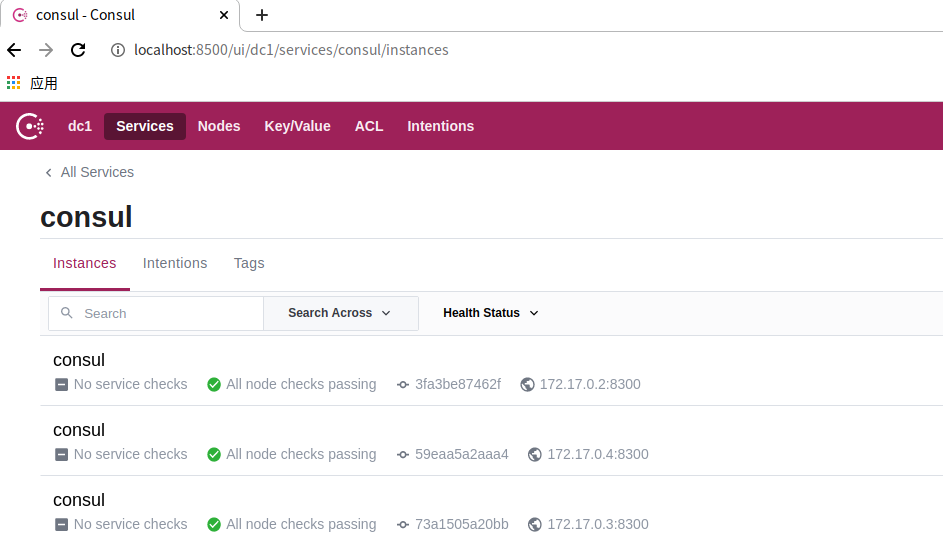This screenshot has width=943, height=539.
Task: Click address 172.17.0.3:8300
Action: coord(598,525)
